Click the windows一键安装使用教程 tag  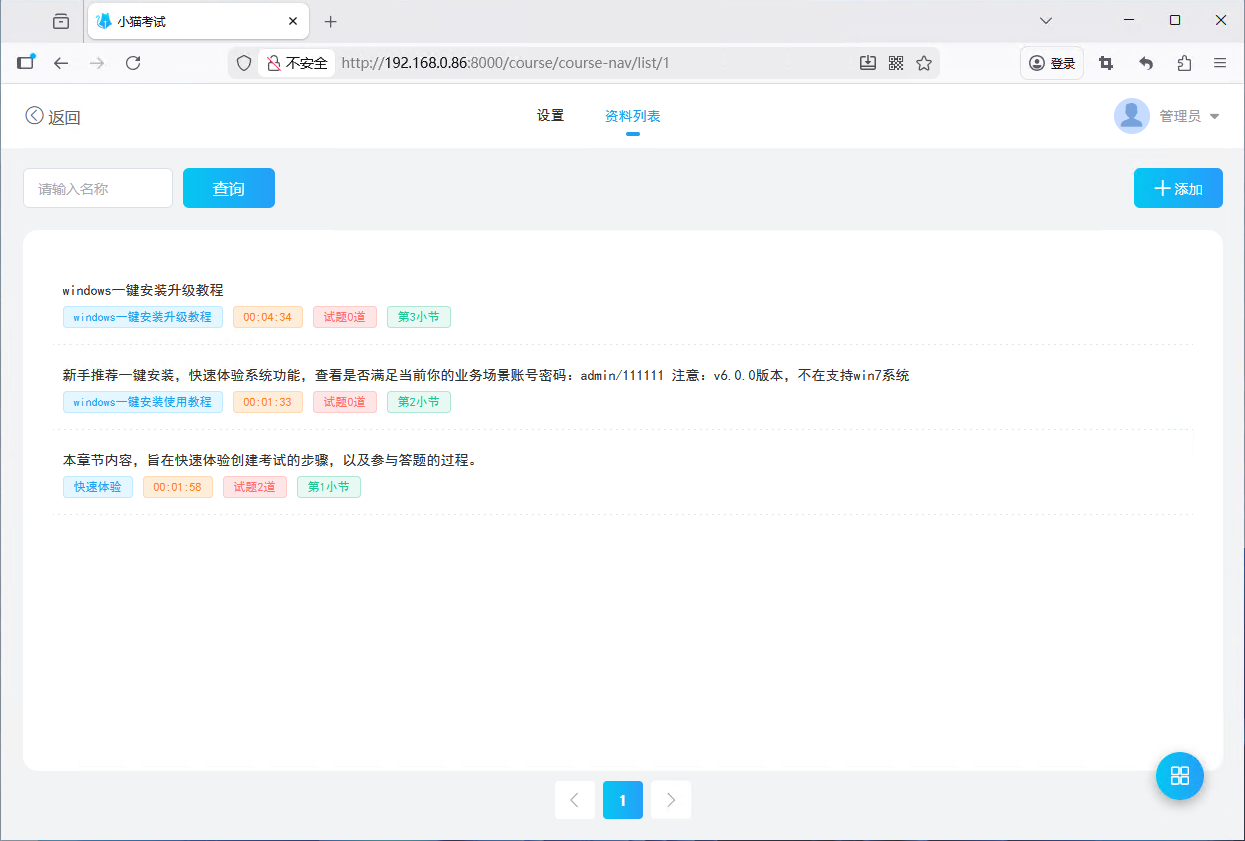143,402
